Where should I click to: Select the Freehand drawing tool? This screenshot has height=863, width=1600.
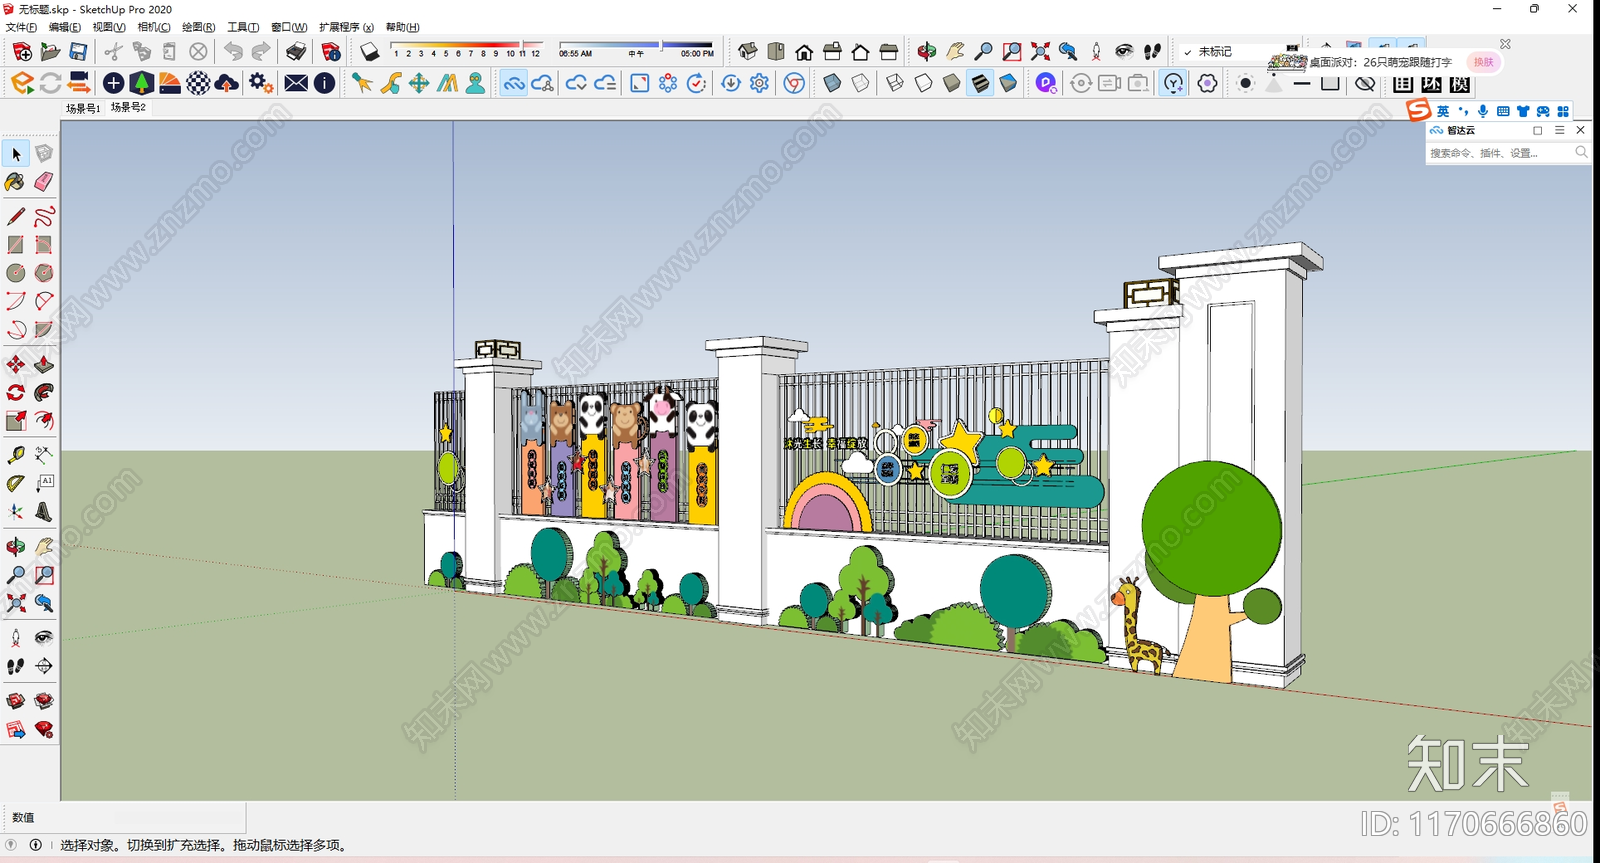pos(44,217)
